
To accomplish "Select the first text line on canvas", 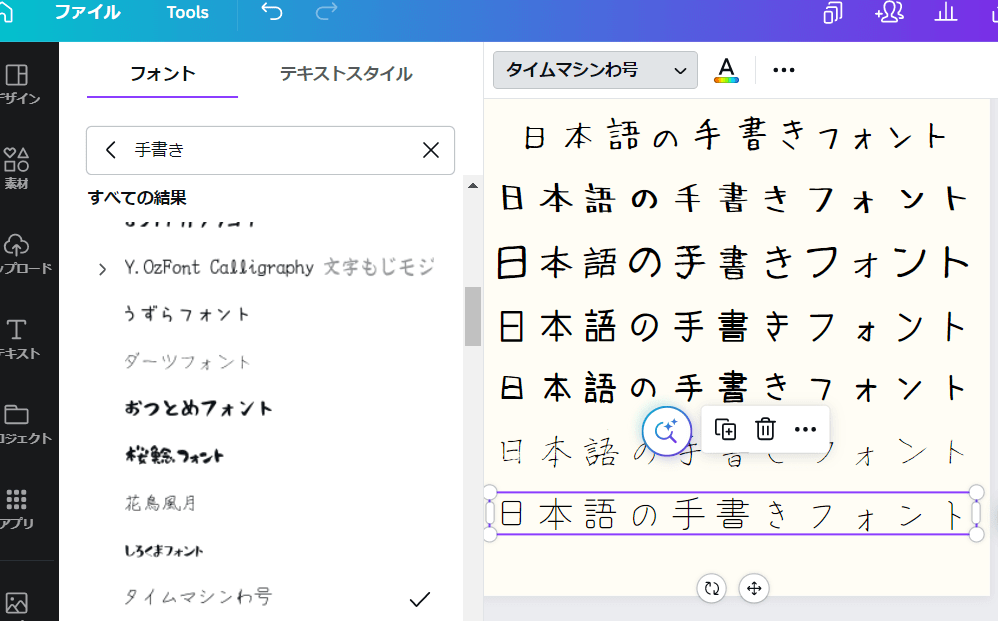I will tap(736, 136).
